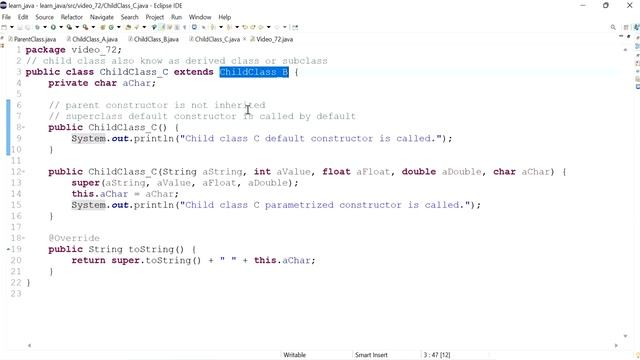Click the New file toolbar icon
640x360 pixels.
[x=4, y=27]
